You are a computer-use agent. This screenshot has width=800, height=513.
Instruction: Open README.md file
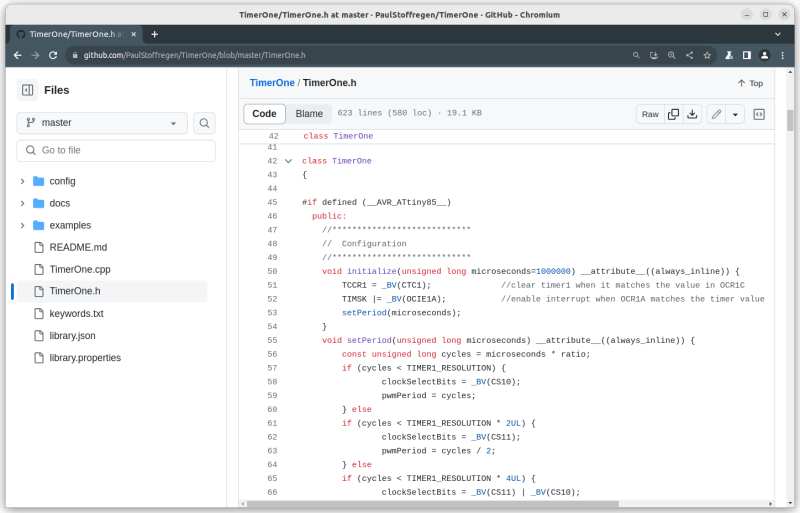[x=78, y=247]
